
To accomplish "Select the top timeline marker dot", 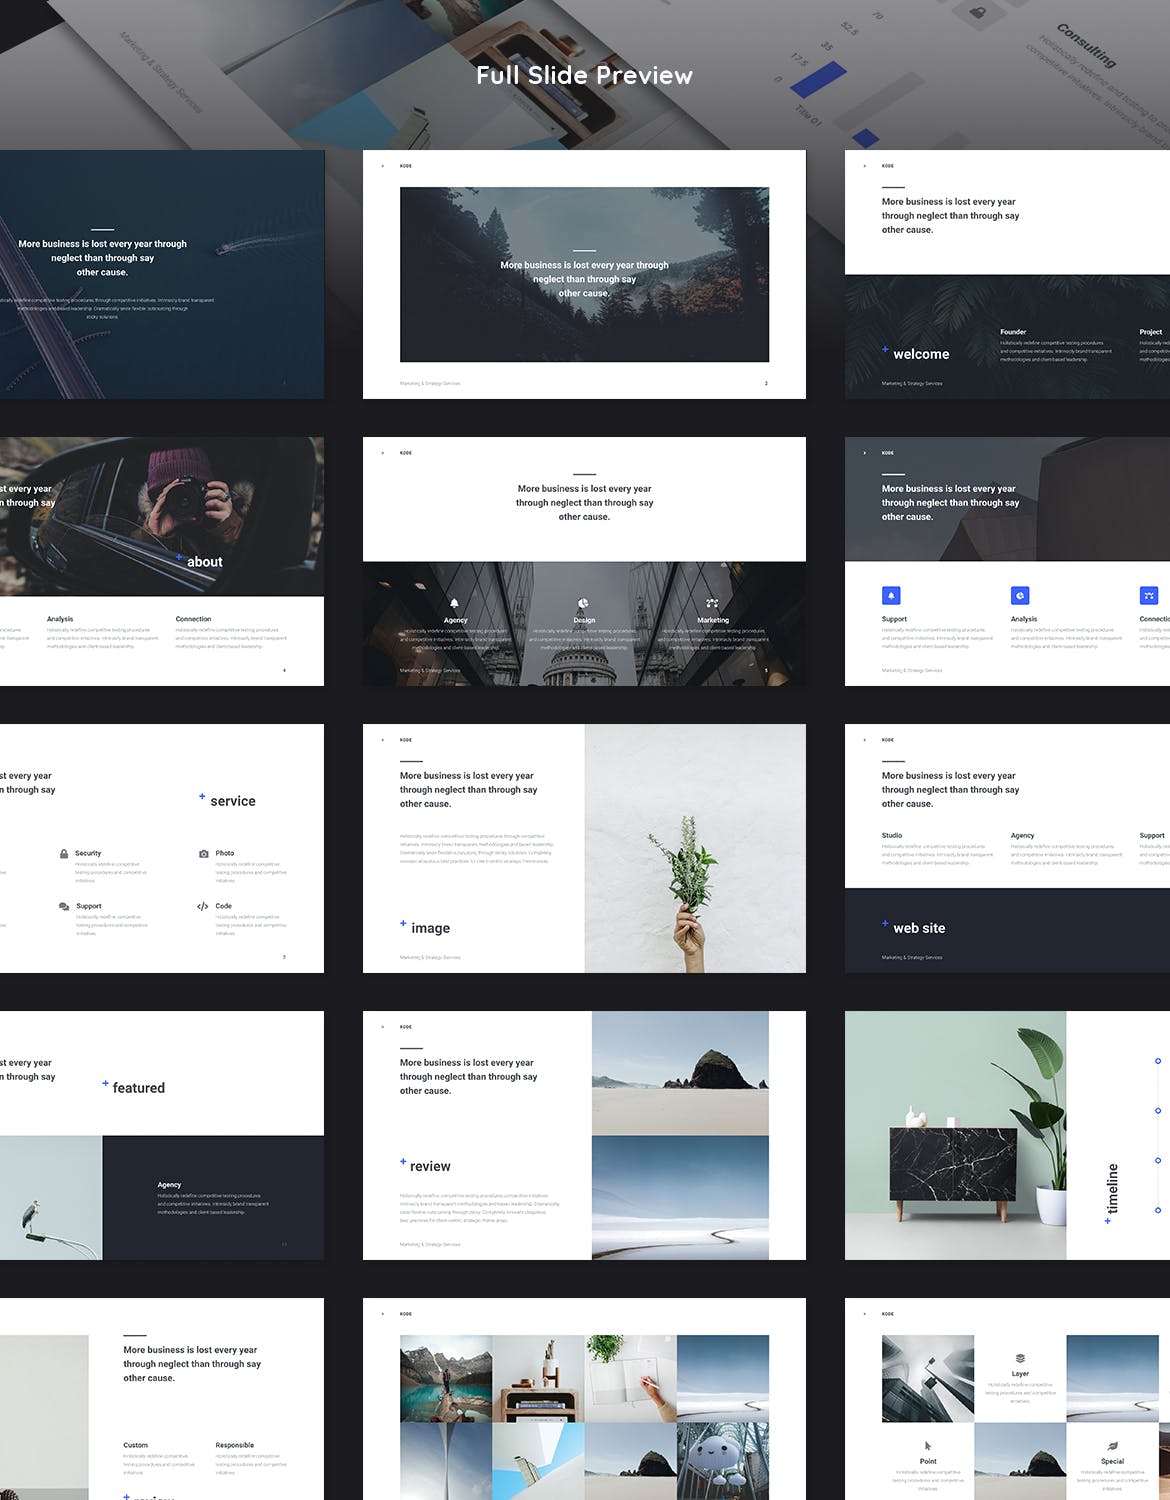I will 1158,1061.
